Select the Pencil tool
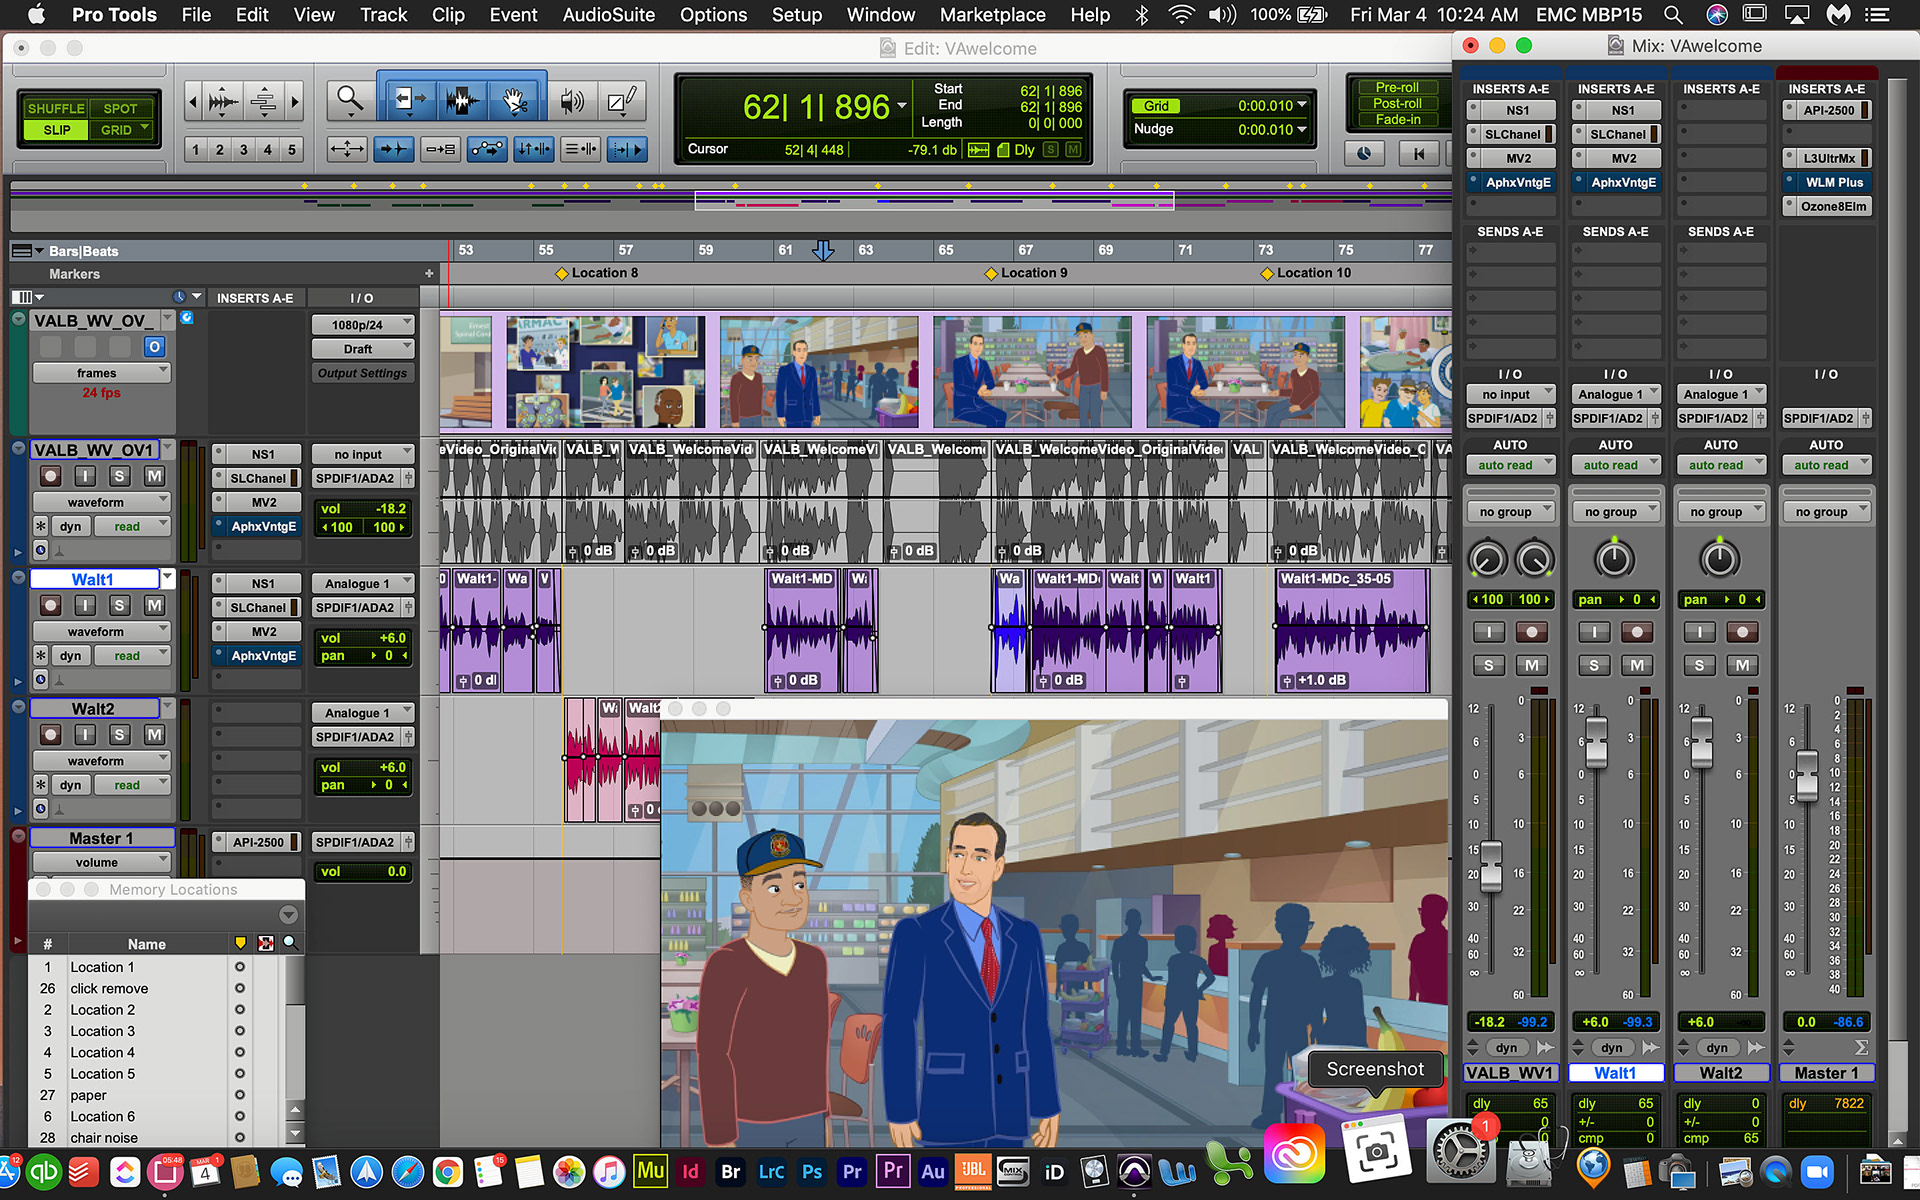This screenshot has width=1920, height=1200. (x=623, y=99)
